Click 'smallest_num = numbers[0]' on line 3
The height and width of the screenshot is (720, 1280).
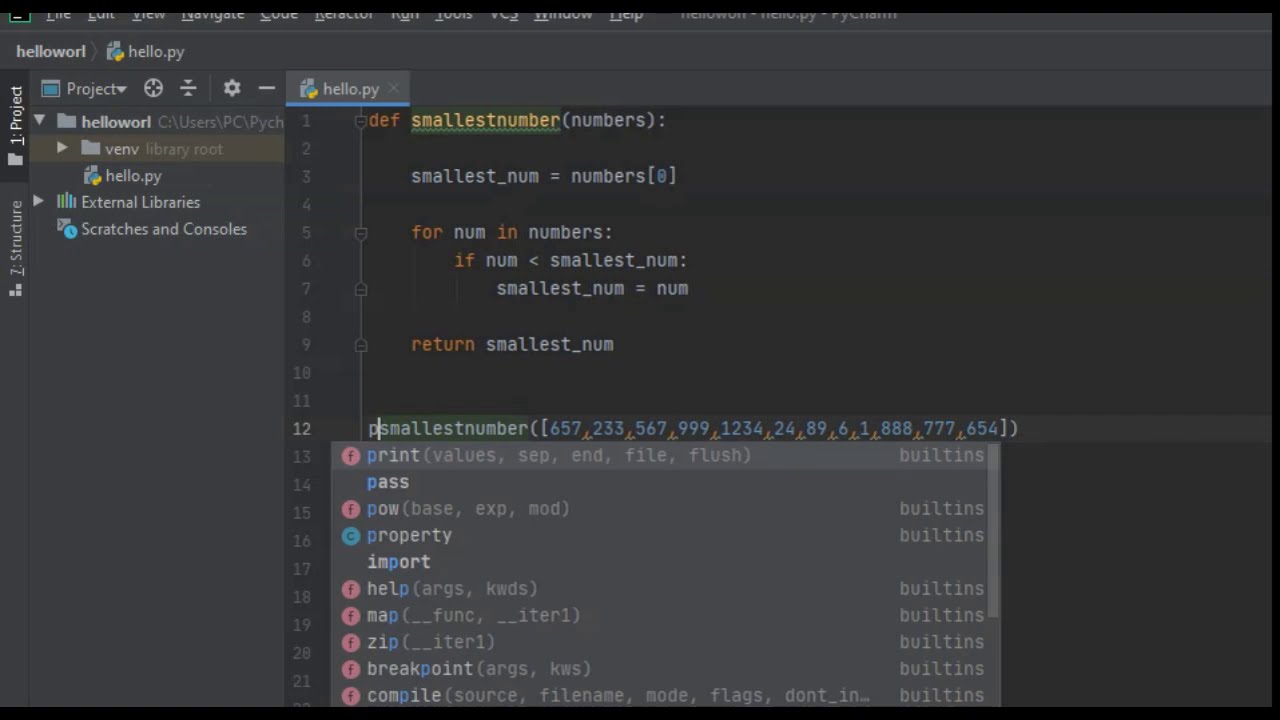544,176
